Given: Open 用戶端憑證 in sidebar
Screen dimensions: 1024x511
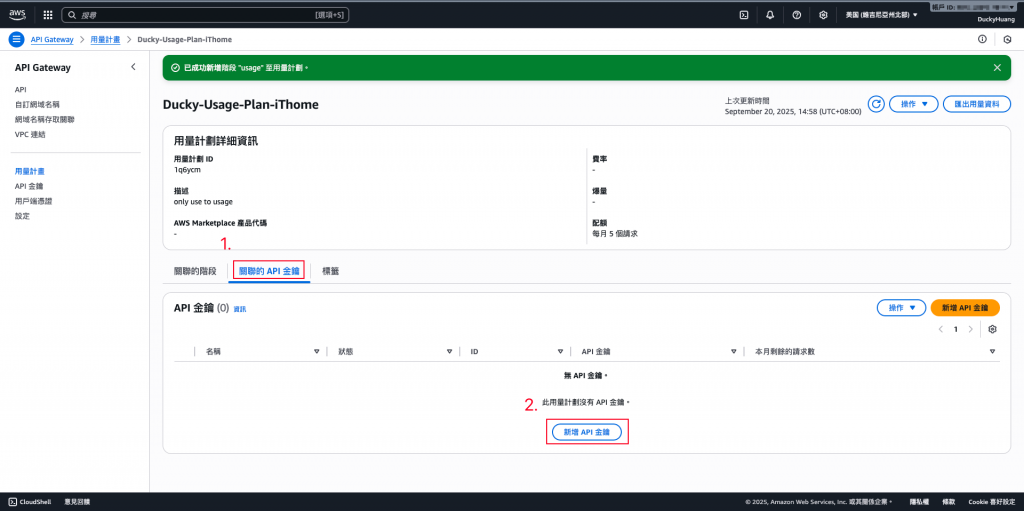Looking at the screenshot, I should (x=33, y=201).
